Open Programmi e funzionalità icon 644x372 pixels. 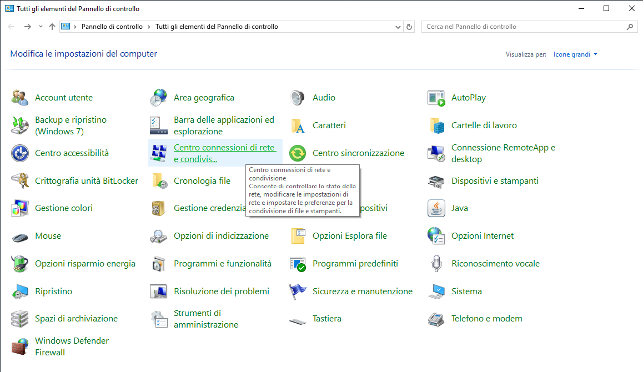(159, 264)
